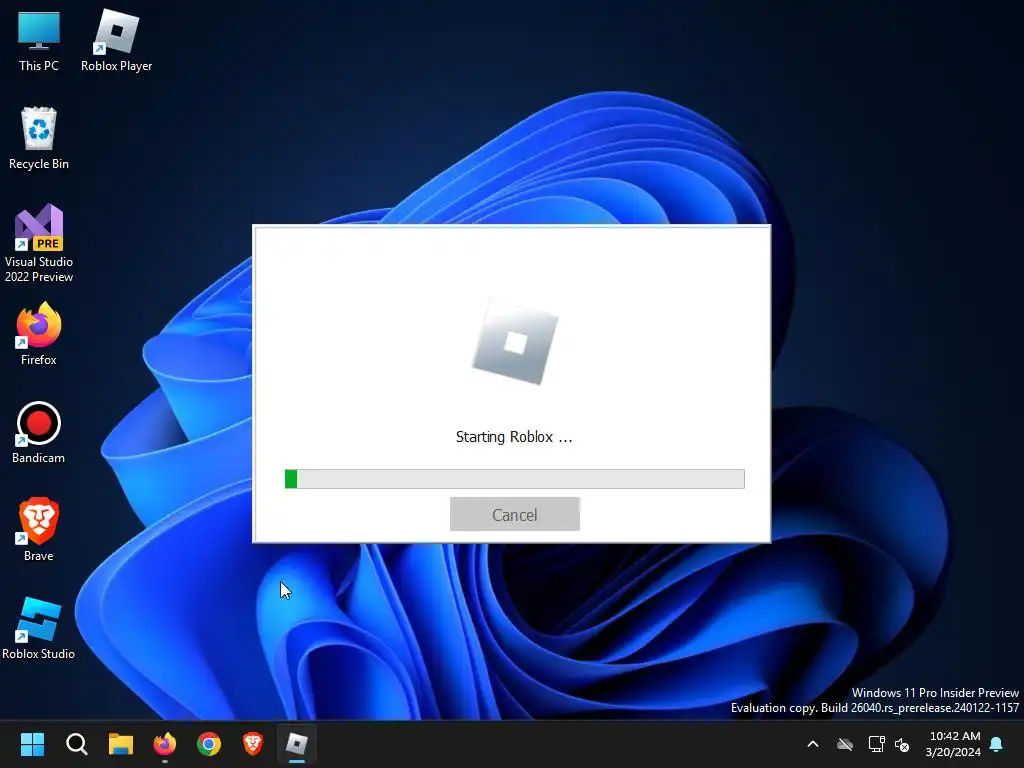Screen dimensions: 1024x768
Task: Open the notifications bell icon
Action: [x=997, y=744]
